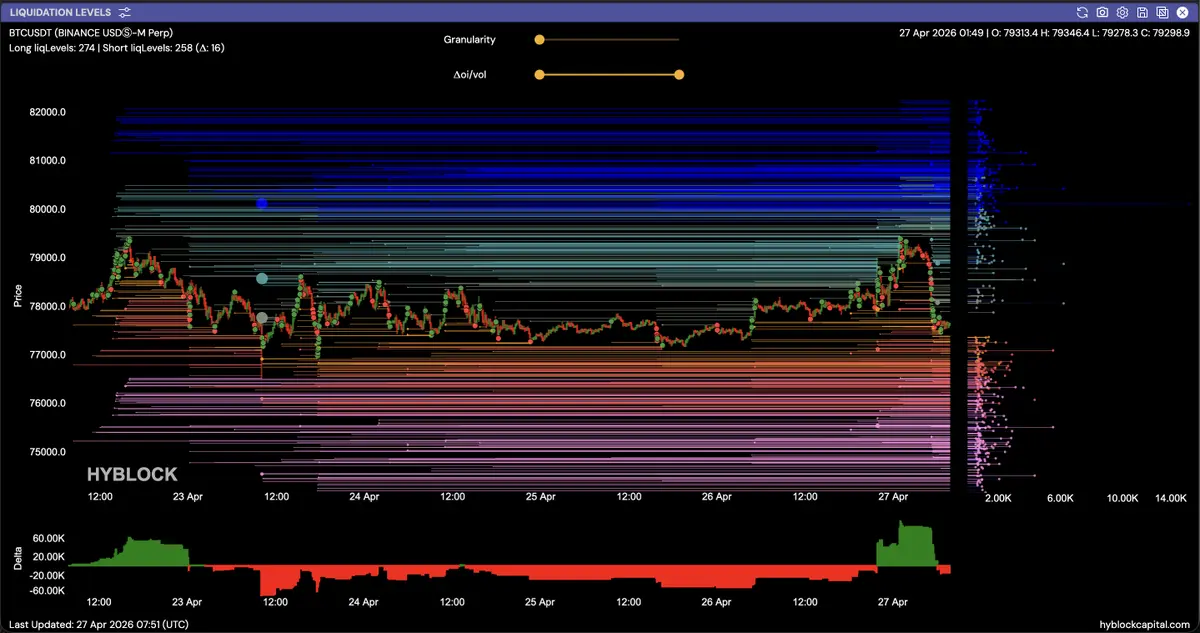Take a chart screenshot with camera icon
The image size is (1200, 633).
pyautogui.click(x=1102, y=12)
